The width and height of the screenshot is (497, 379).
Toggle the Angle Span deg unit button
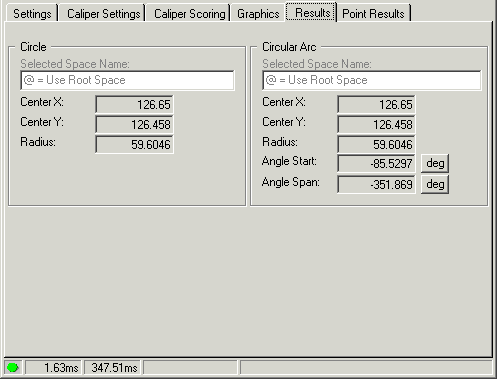[435, 184]
